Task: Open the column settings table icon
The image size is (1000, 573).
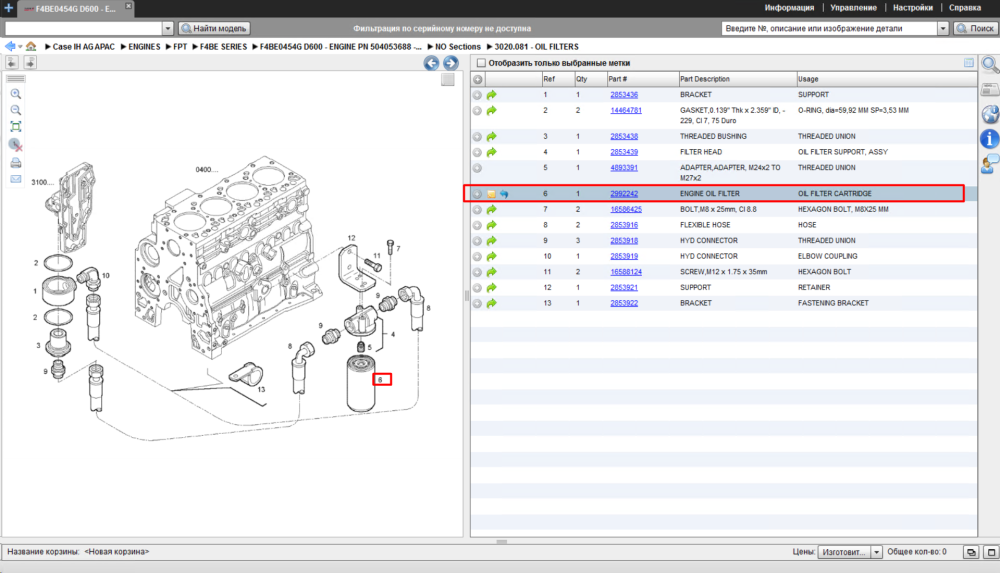Action: [969, 63]
